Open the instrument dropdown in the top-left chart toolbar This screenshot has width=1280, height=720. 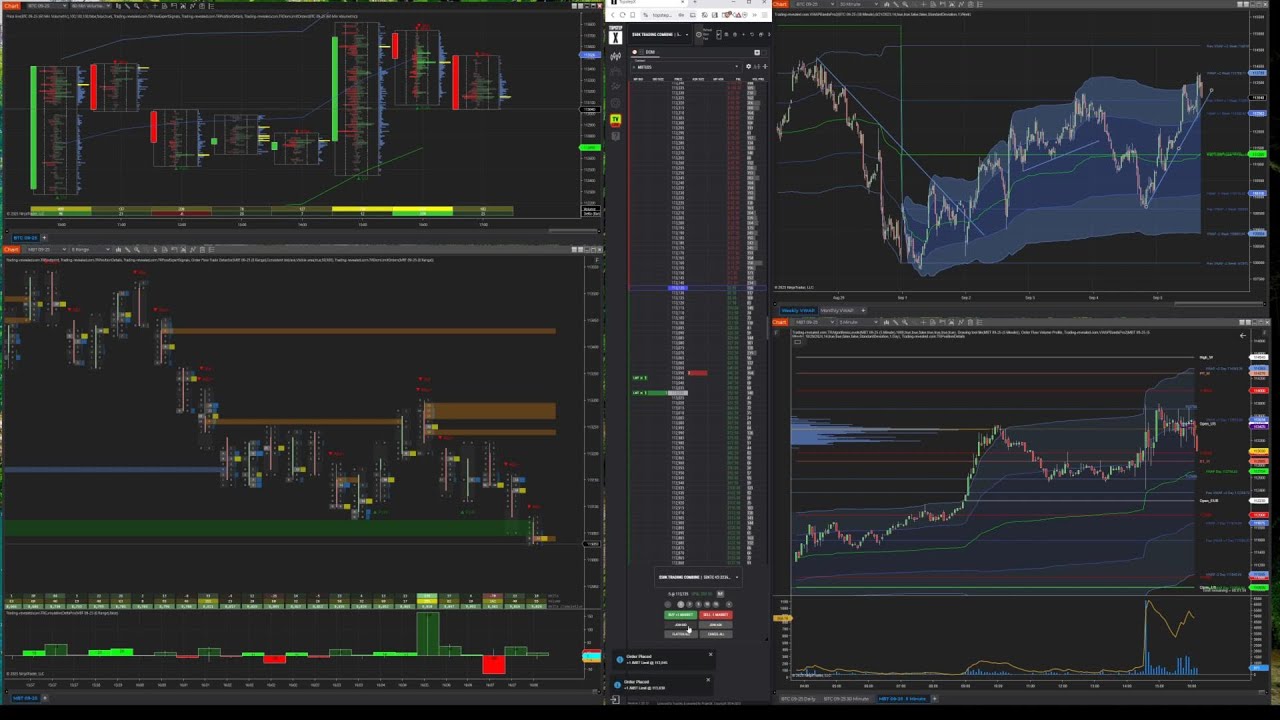pyautogui.click(x=47, y=6)
